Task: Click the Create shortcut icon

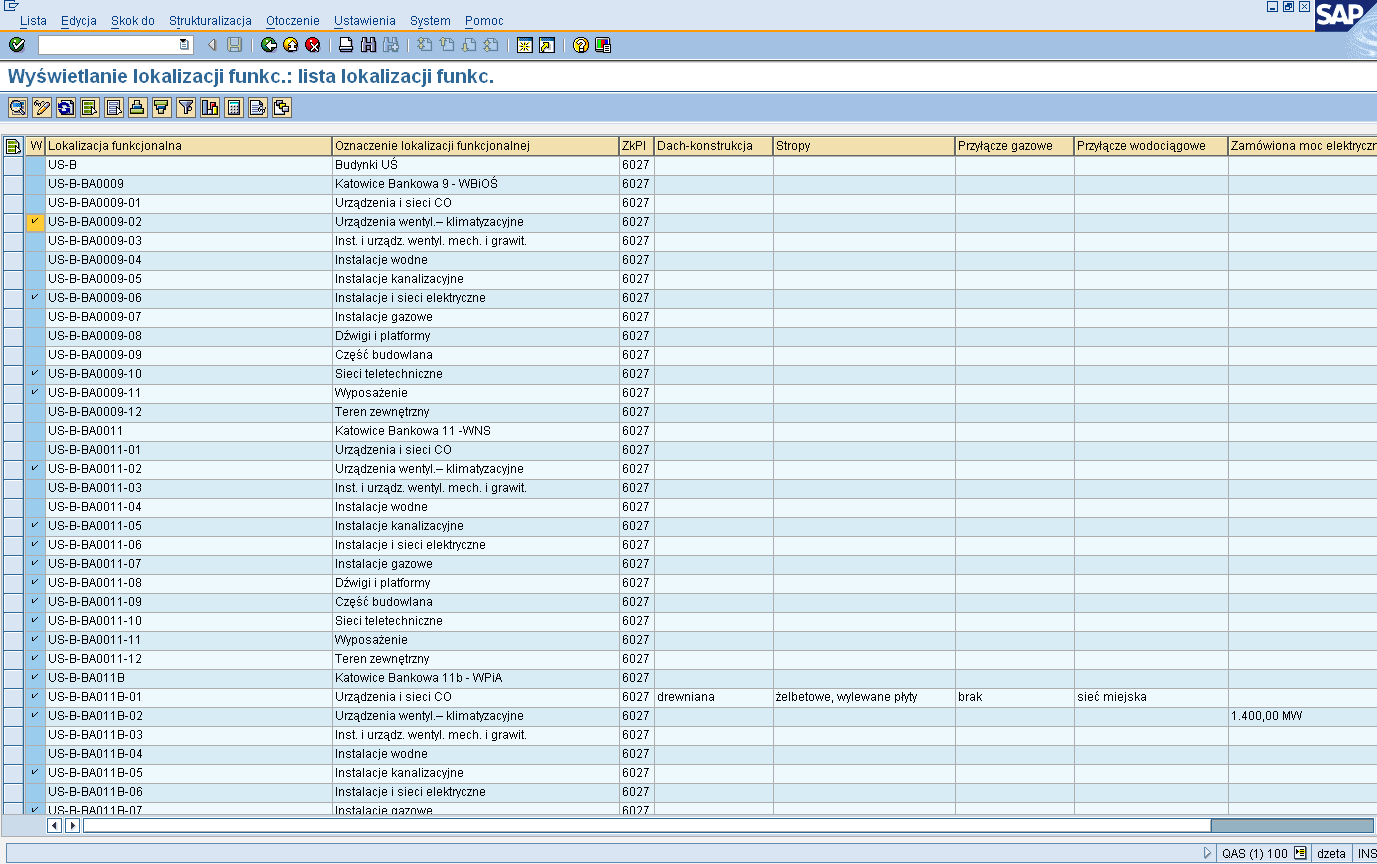Action: tap(546, 45)
